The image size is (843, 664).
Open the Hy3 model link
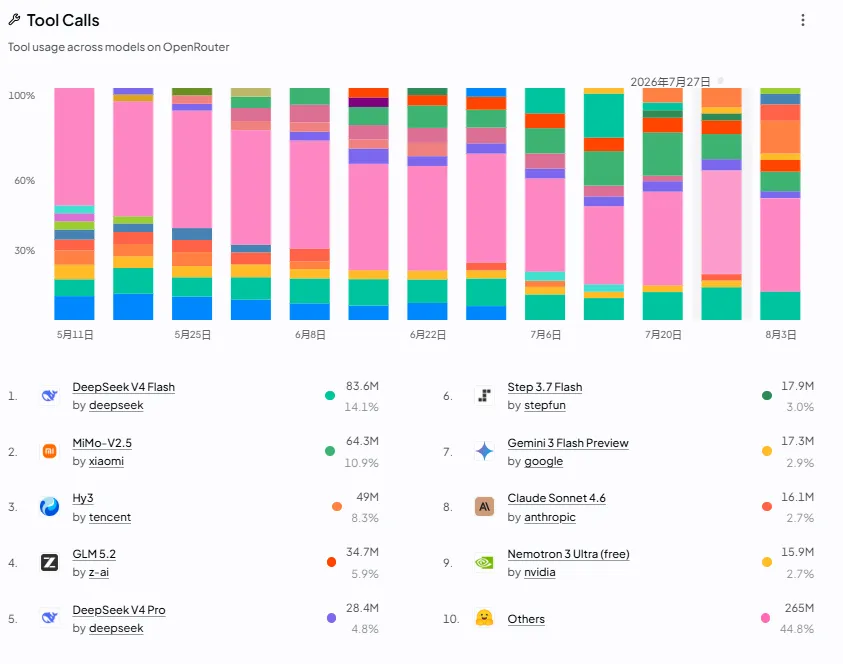coord(83,498)
